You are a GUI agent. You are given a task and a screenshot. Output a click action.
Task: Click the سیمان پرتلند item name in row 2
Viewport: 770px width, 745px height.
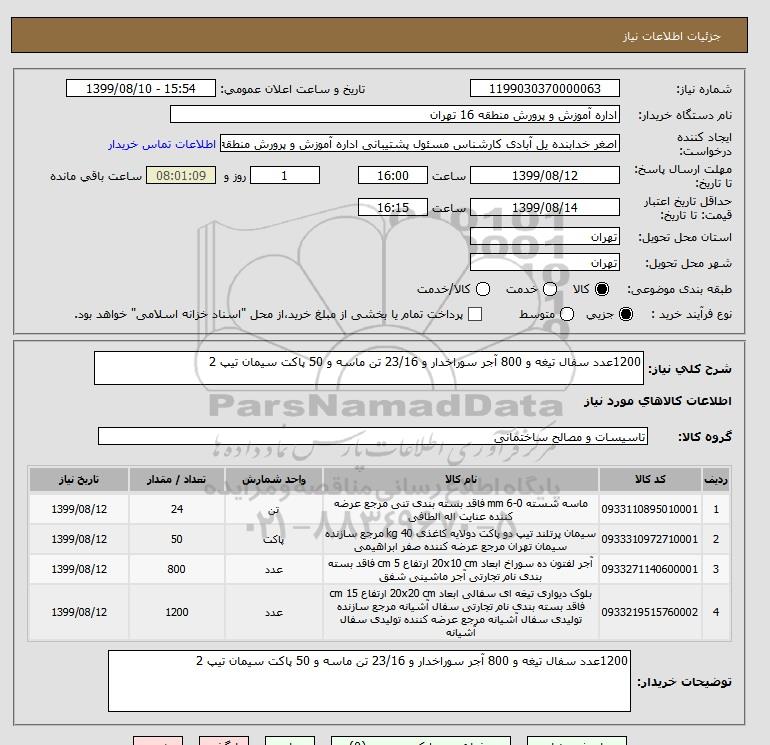(461, 539)
